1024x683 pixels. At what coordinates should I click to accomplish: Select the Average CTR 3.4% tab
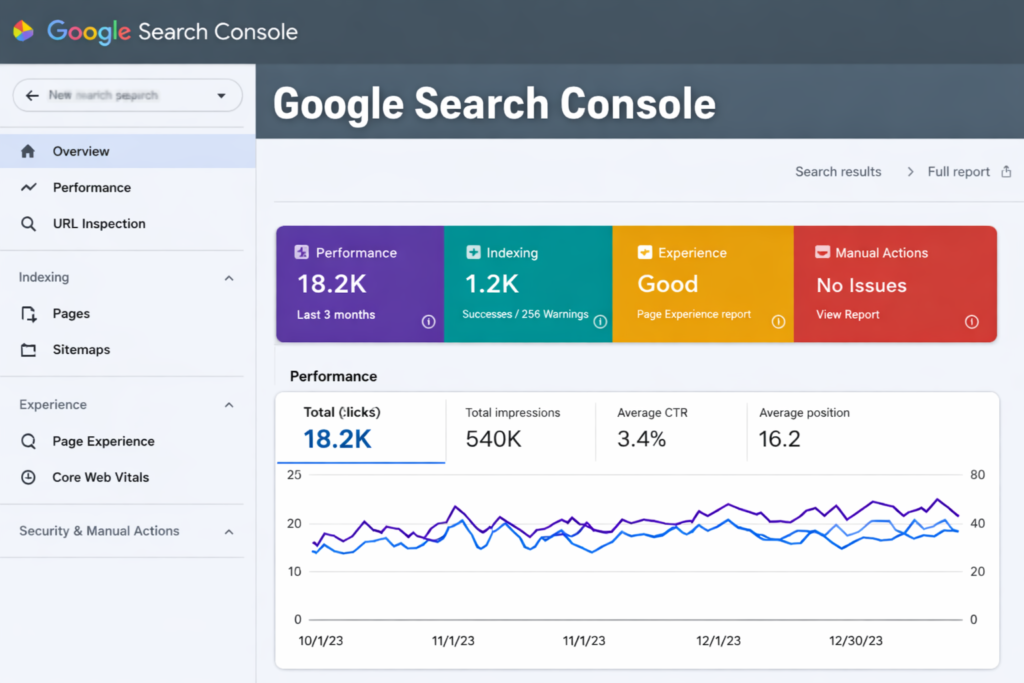point(671,430)
